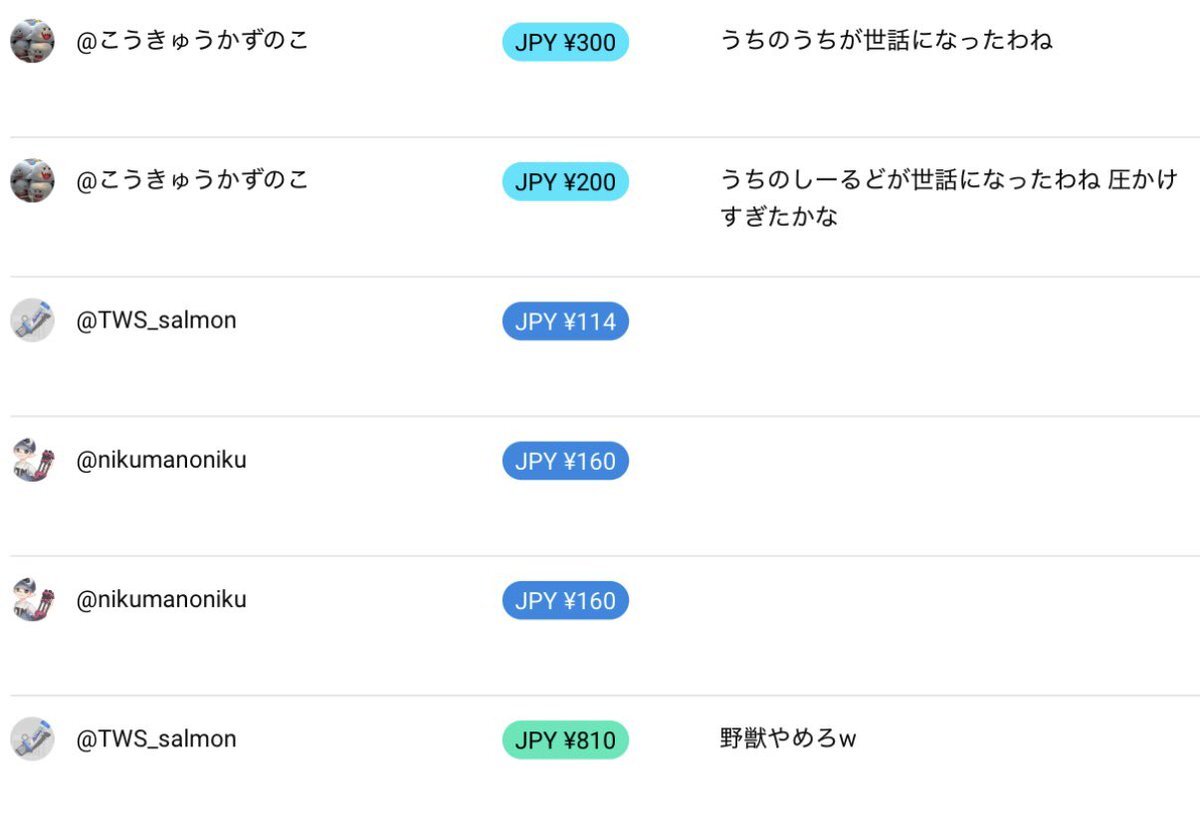Click the avatar beside the ¥300 Super Chat
The width and height of the screenshot is (1200, 816).
[32, 41]
